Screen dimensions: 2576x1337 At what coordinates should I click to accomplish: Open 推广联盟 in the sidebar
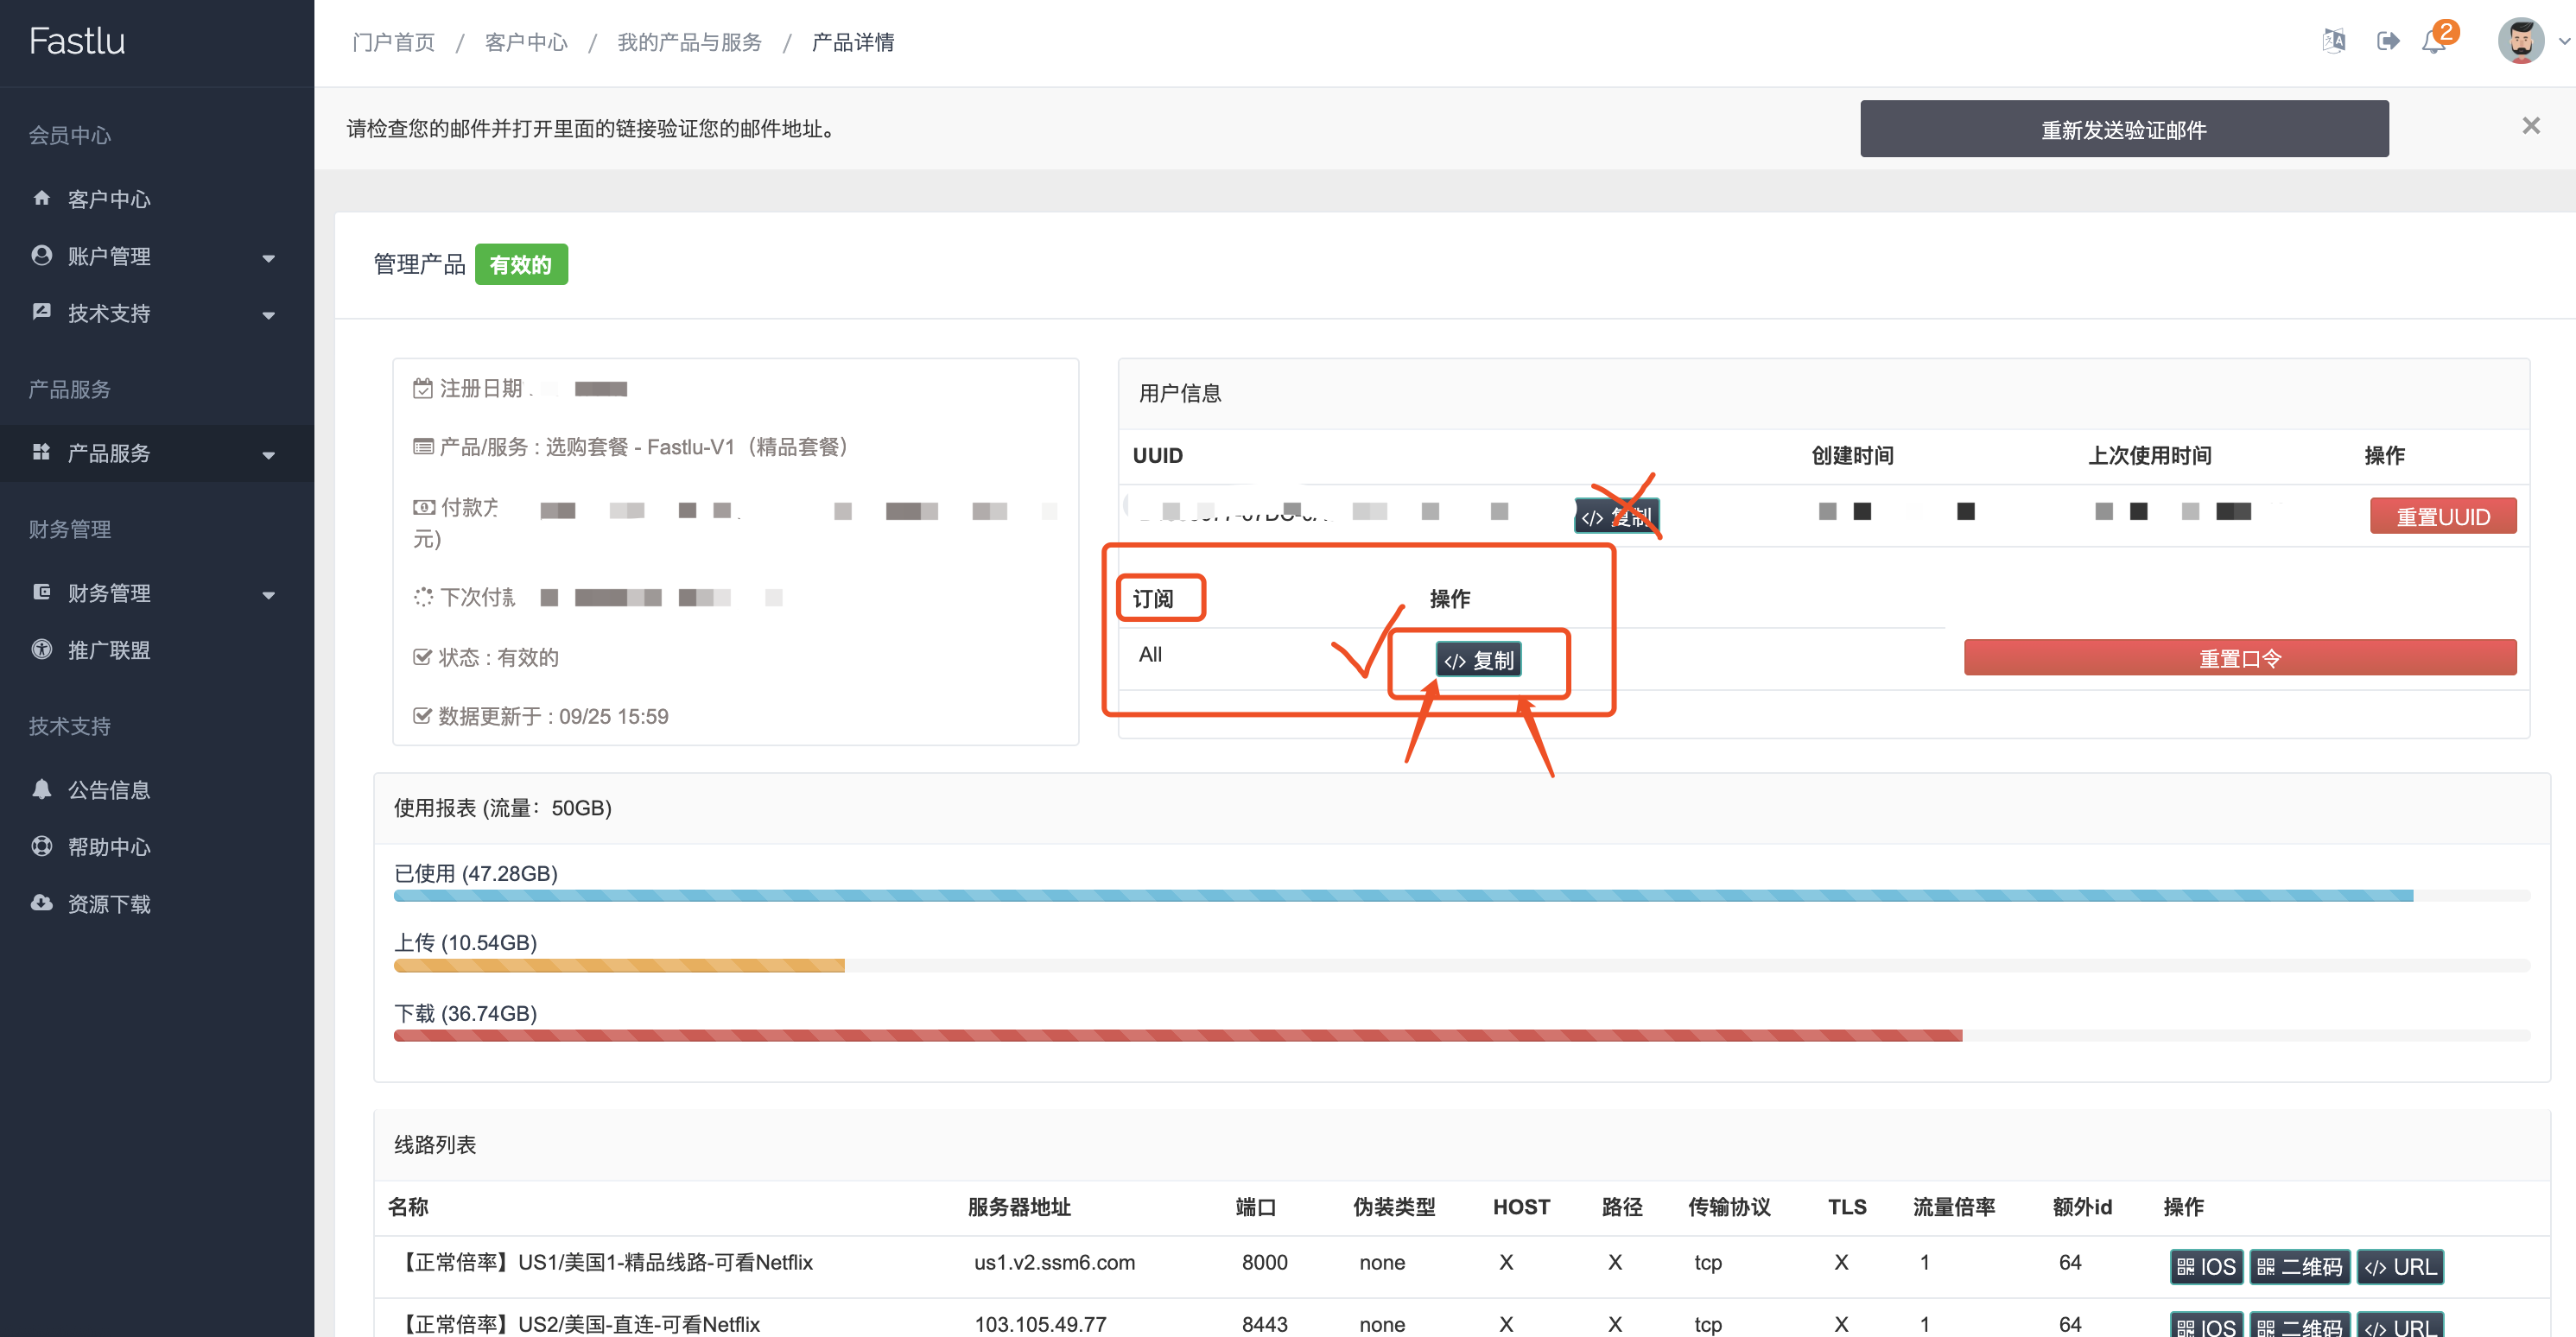pos(108,650)
